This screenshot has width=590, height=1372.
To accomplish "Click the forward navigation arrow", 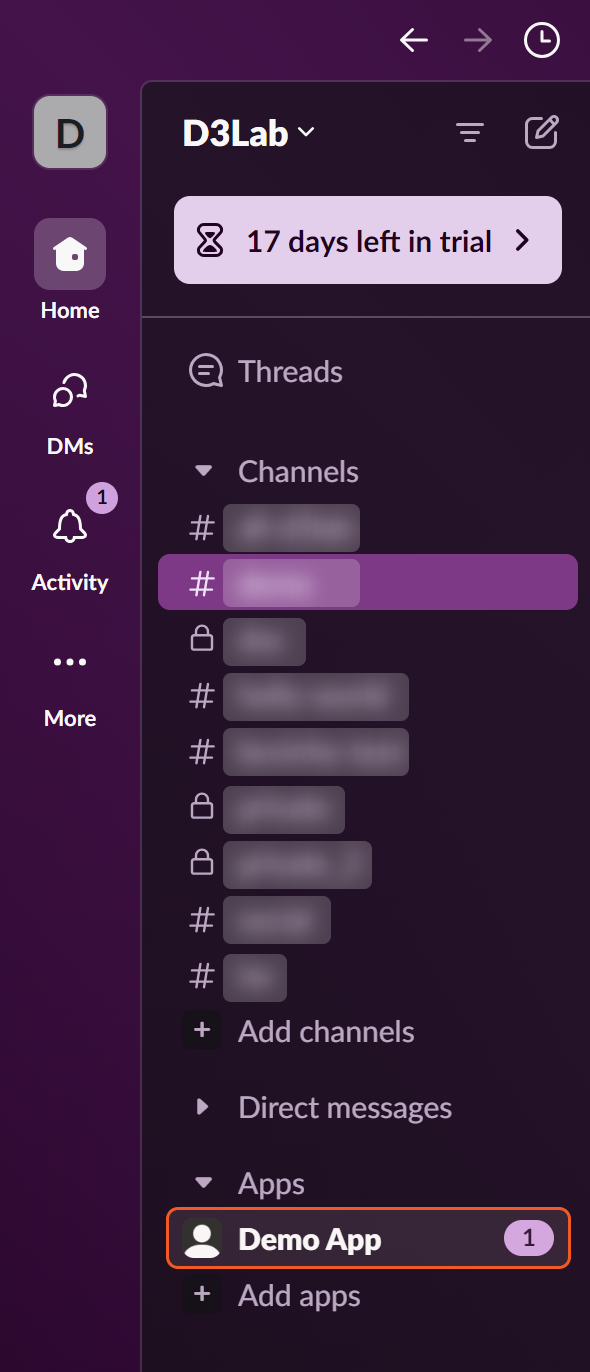I will tap(478, 40).
